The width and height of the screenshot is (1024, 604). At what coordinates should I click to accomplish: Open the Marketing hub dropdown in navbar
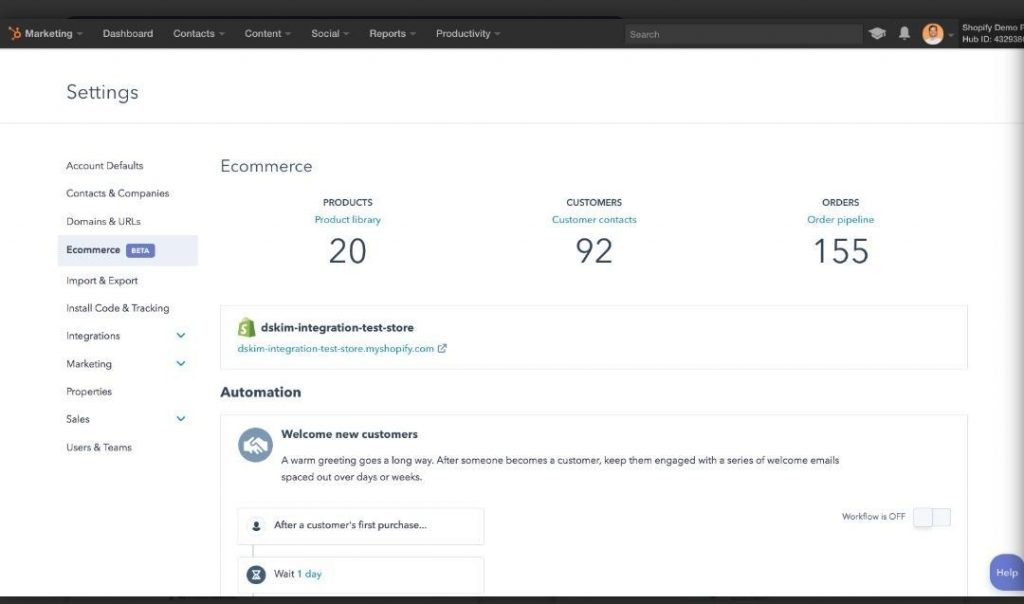54,33
